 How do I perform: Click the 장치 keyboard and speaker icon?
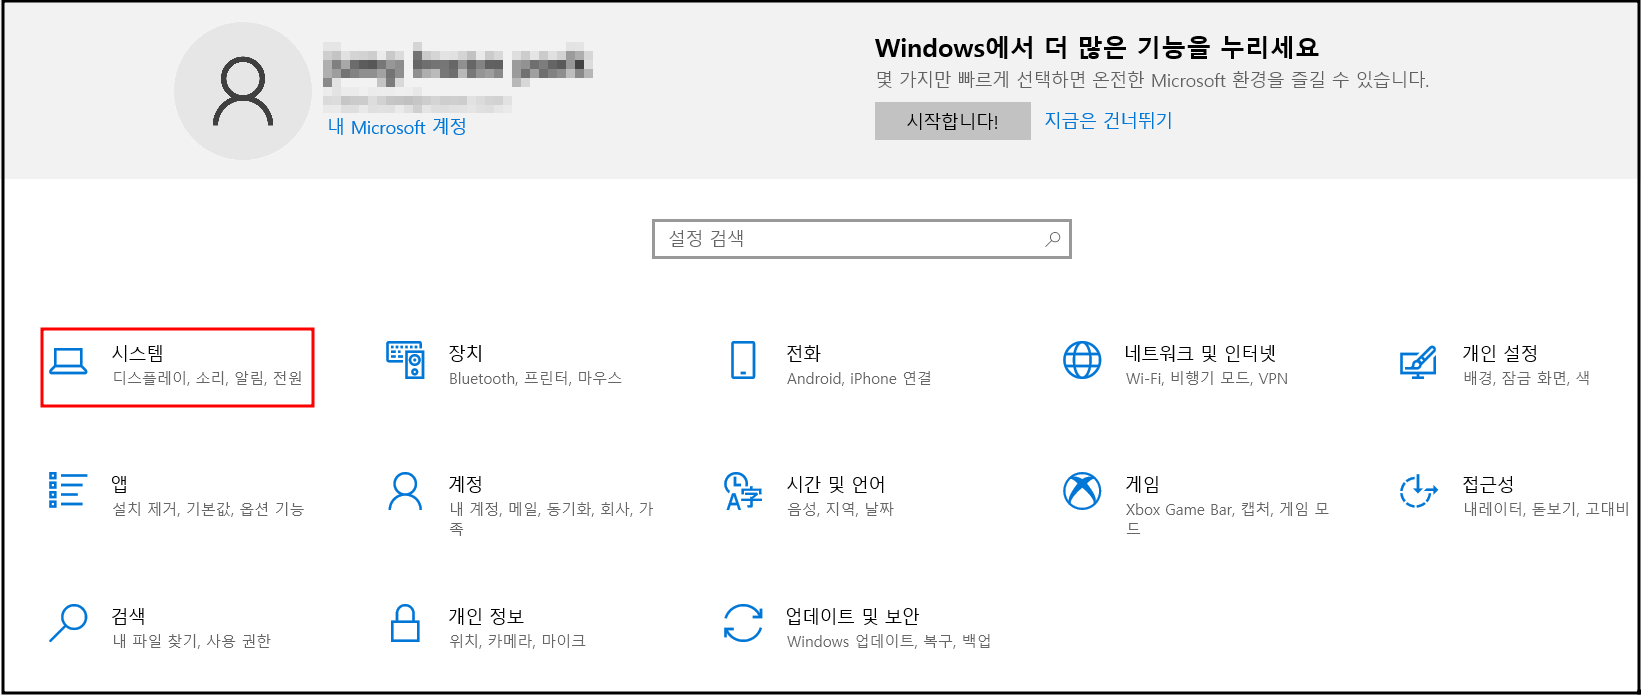point(405,360)
